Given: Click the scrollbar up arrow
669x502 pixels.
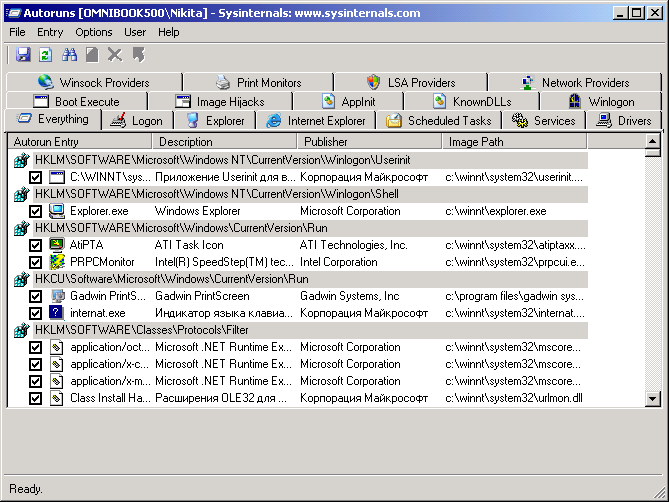Looking at the screenshot, I should [x=653, y=141].
